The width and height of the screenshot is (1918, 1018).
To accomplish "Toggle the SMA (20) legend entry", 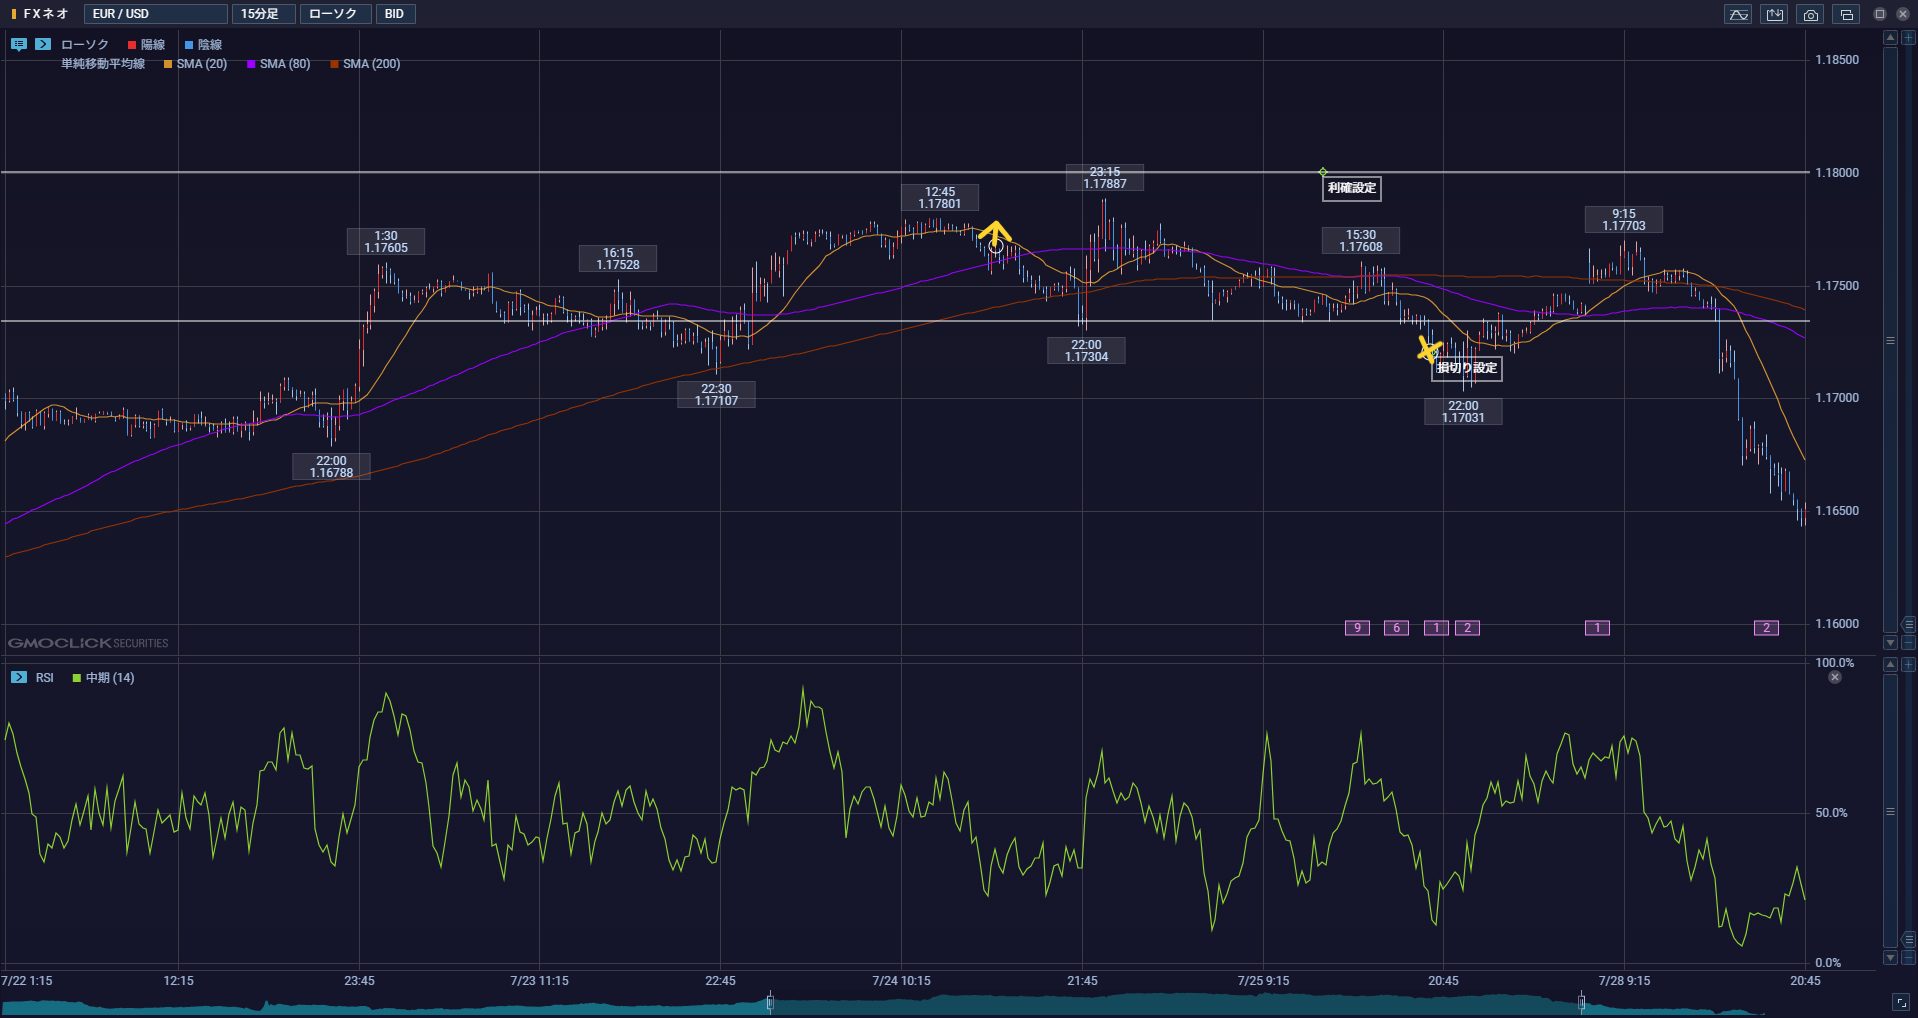I will pyautogui.click(x=196, y=64).
